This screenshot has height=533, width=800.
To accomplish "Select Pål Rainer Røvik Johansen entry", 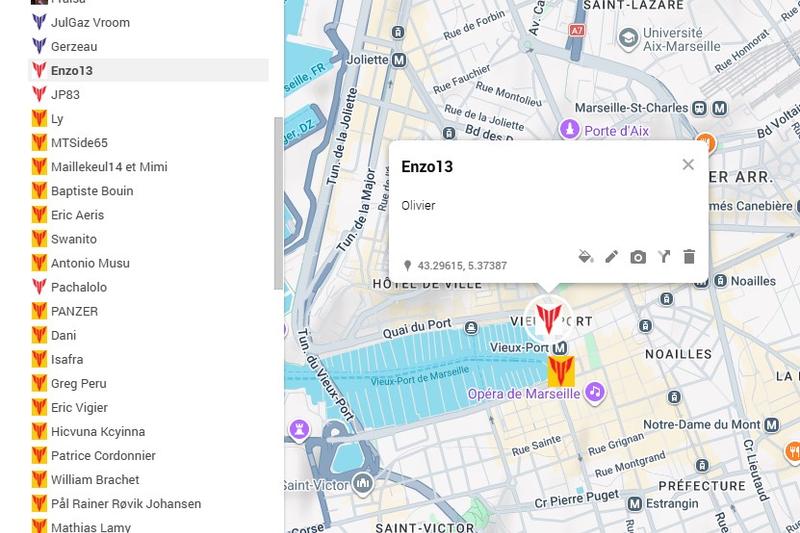I will 148,503.
